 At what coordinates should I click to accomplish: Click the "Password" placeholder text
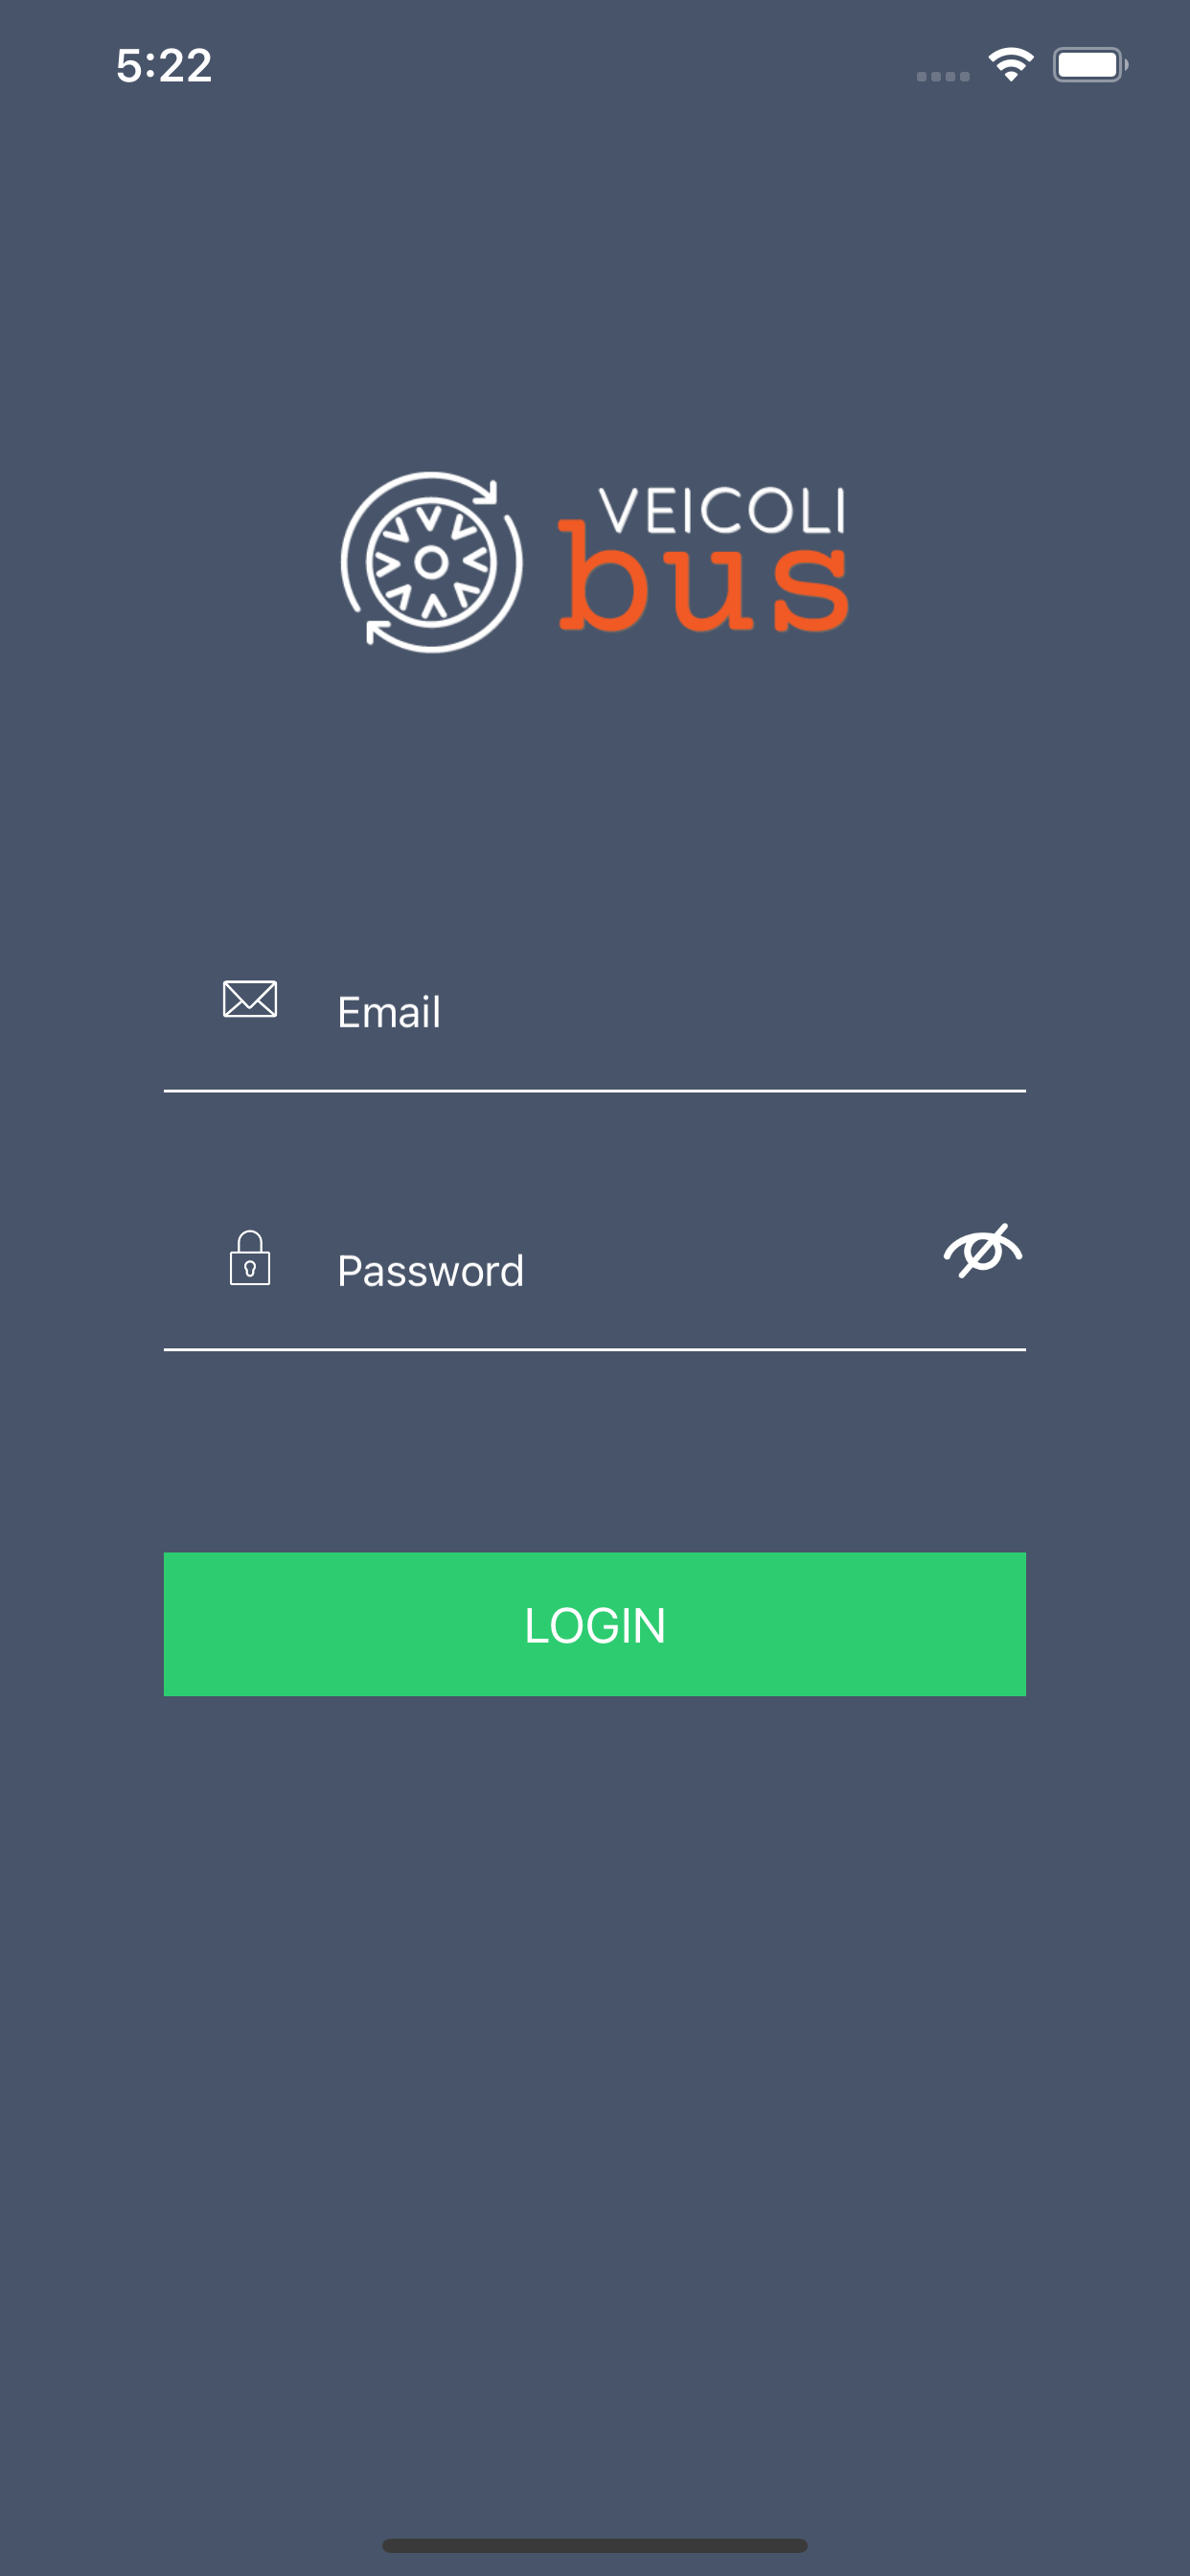(x=430, y=1271)
